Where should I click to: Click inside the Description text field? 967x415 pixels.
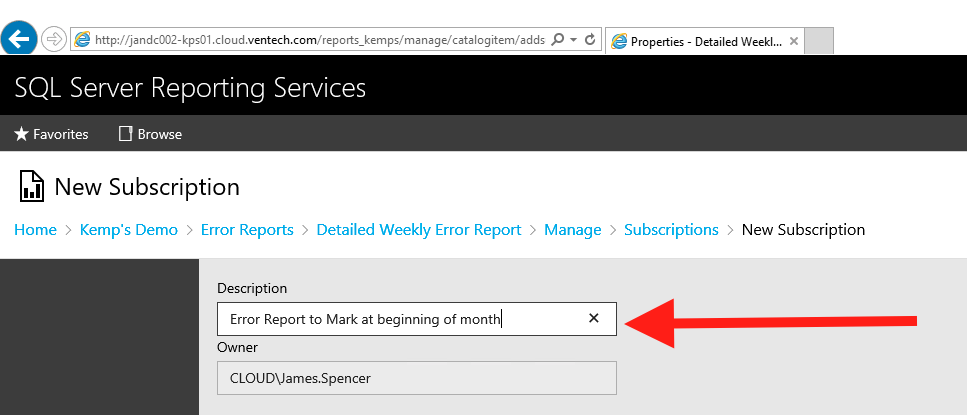tap(400, 319)
